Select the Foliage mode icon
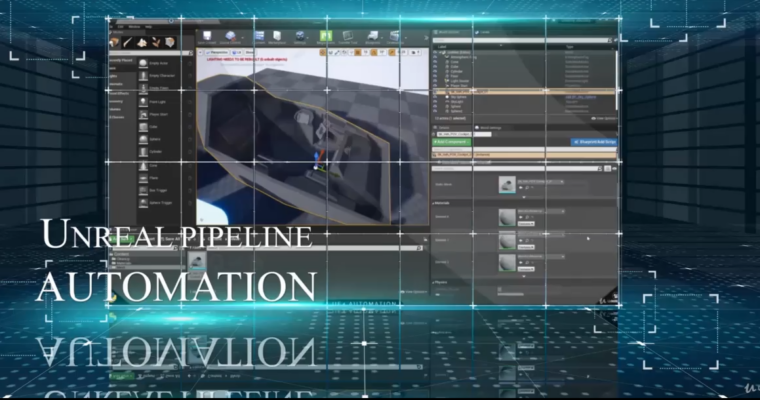The image size is (760, 400). pos(156,43)
